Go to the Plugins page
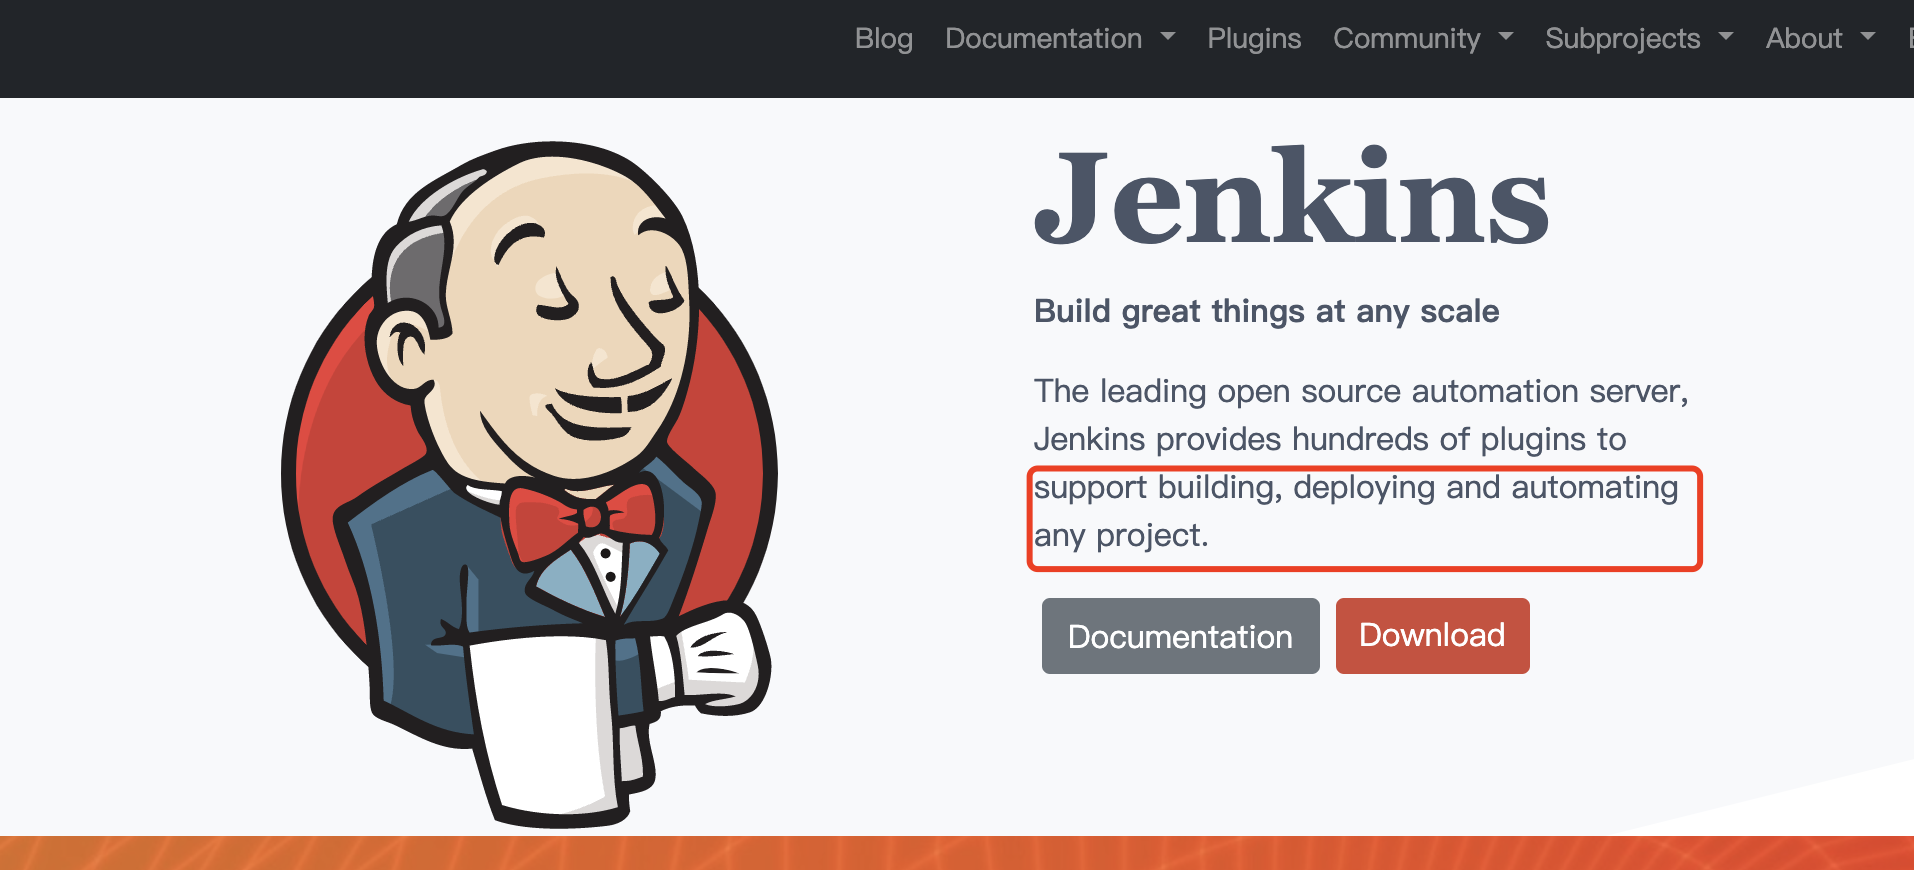 pos(1253,39)
